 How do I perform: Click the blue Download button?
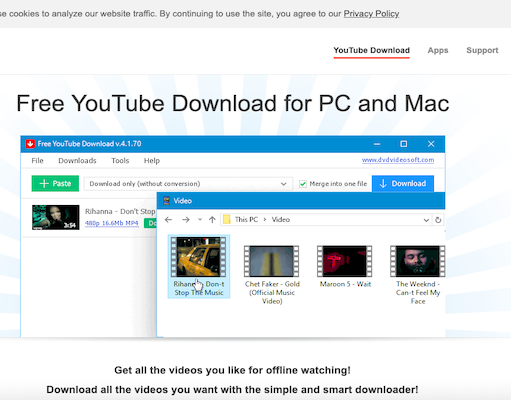(403, 183)
